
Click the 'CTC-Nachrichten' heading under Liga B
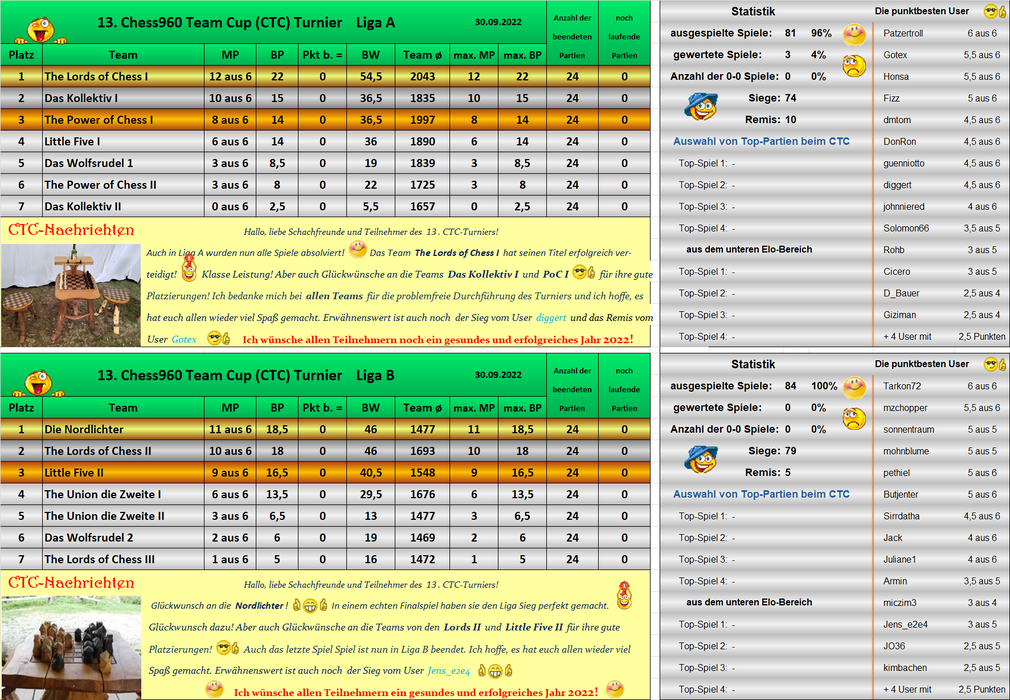click(71, 583)
